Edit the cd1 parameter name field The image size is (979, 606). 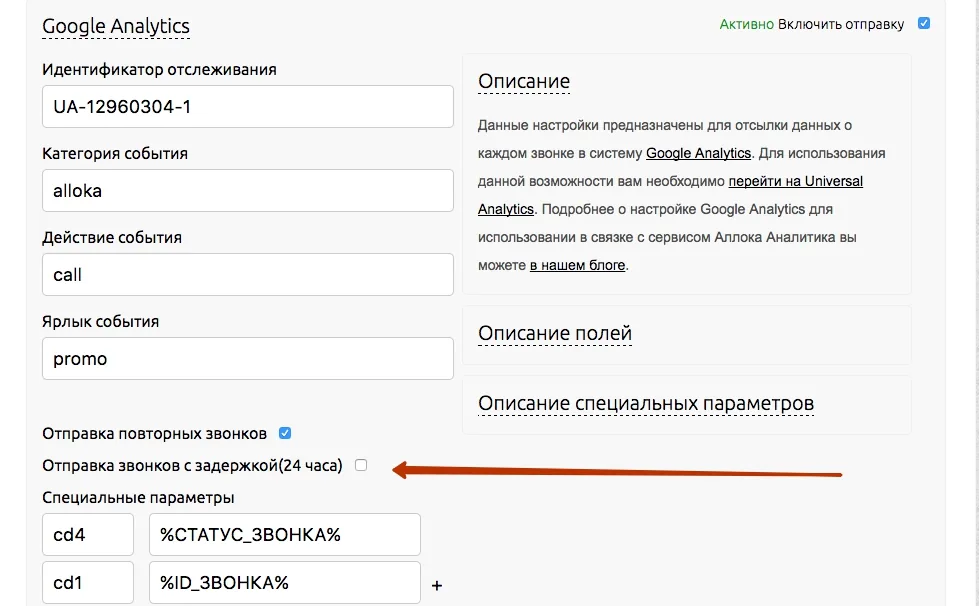click(88, 582)
